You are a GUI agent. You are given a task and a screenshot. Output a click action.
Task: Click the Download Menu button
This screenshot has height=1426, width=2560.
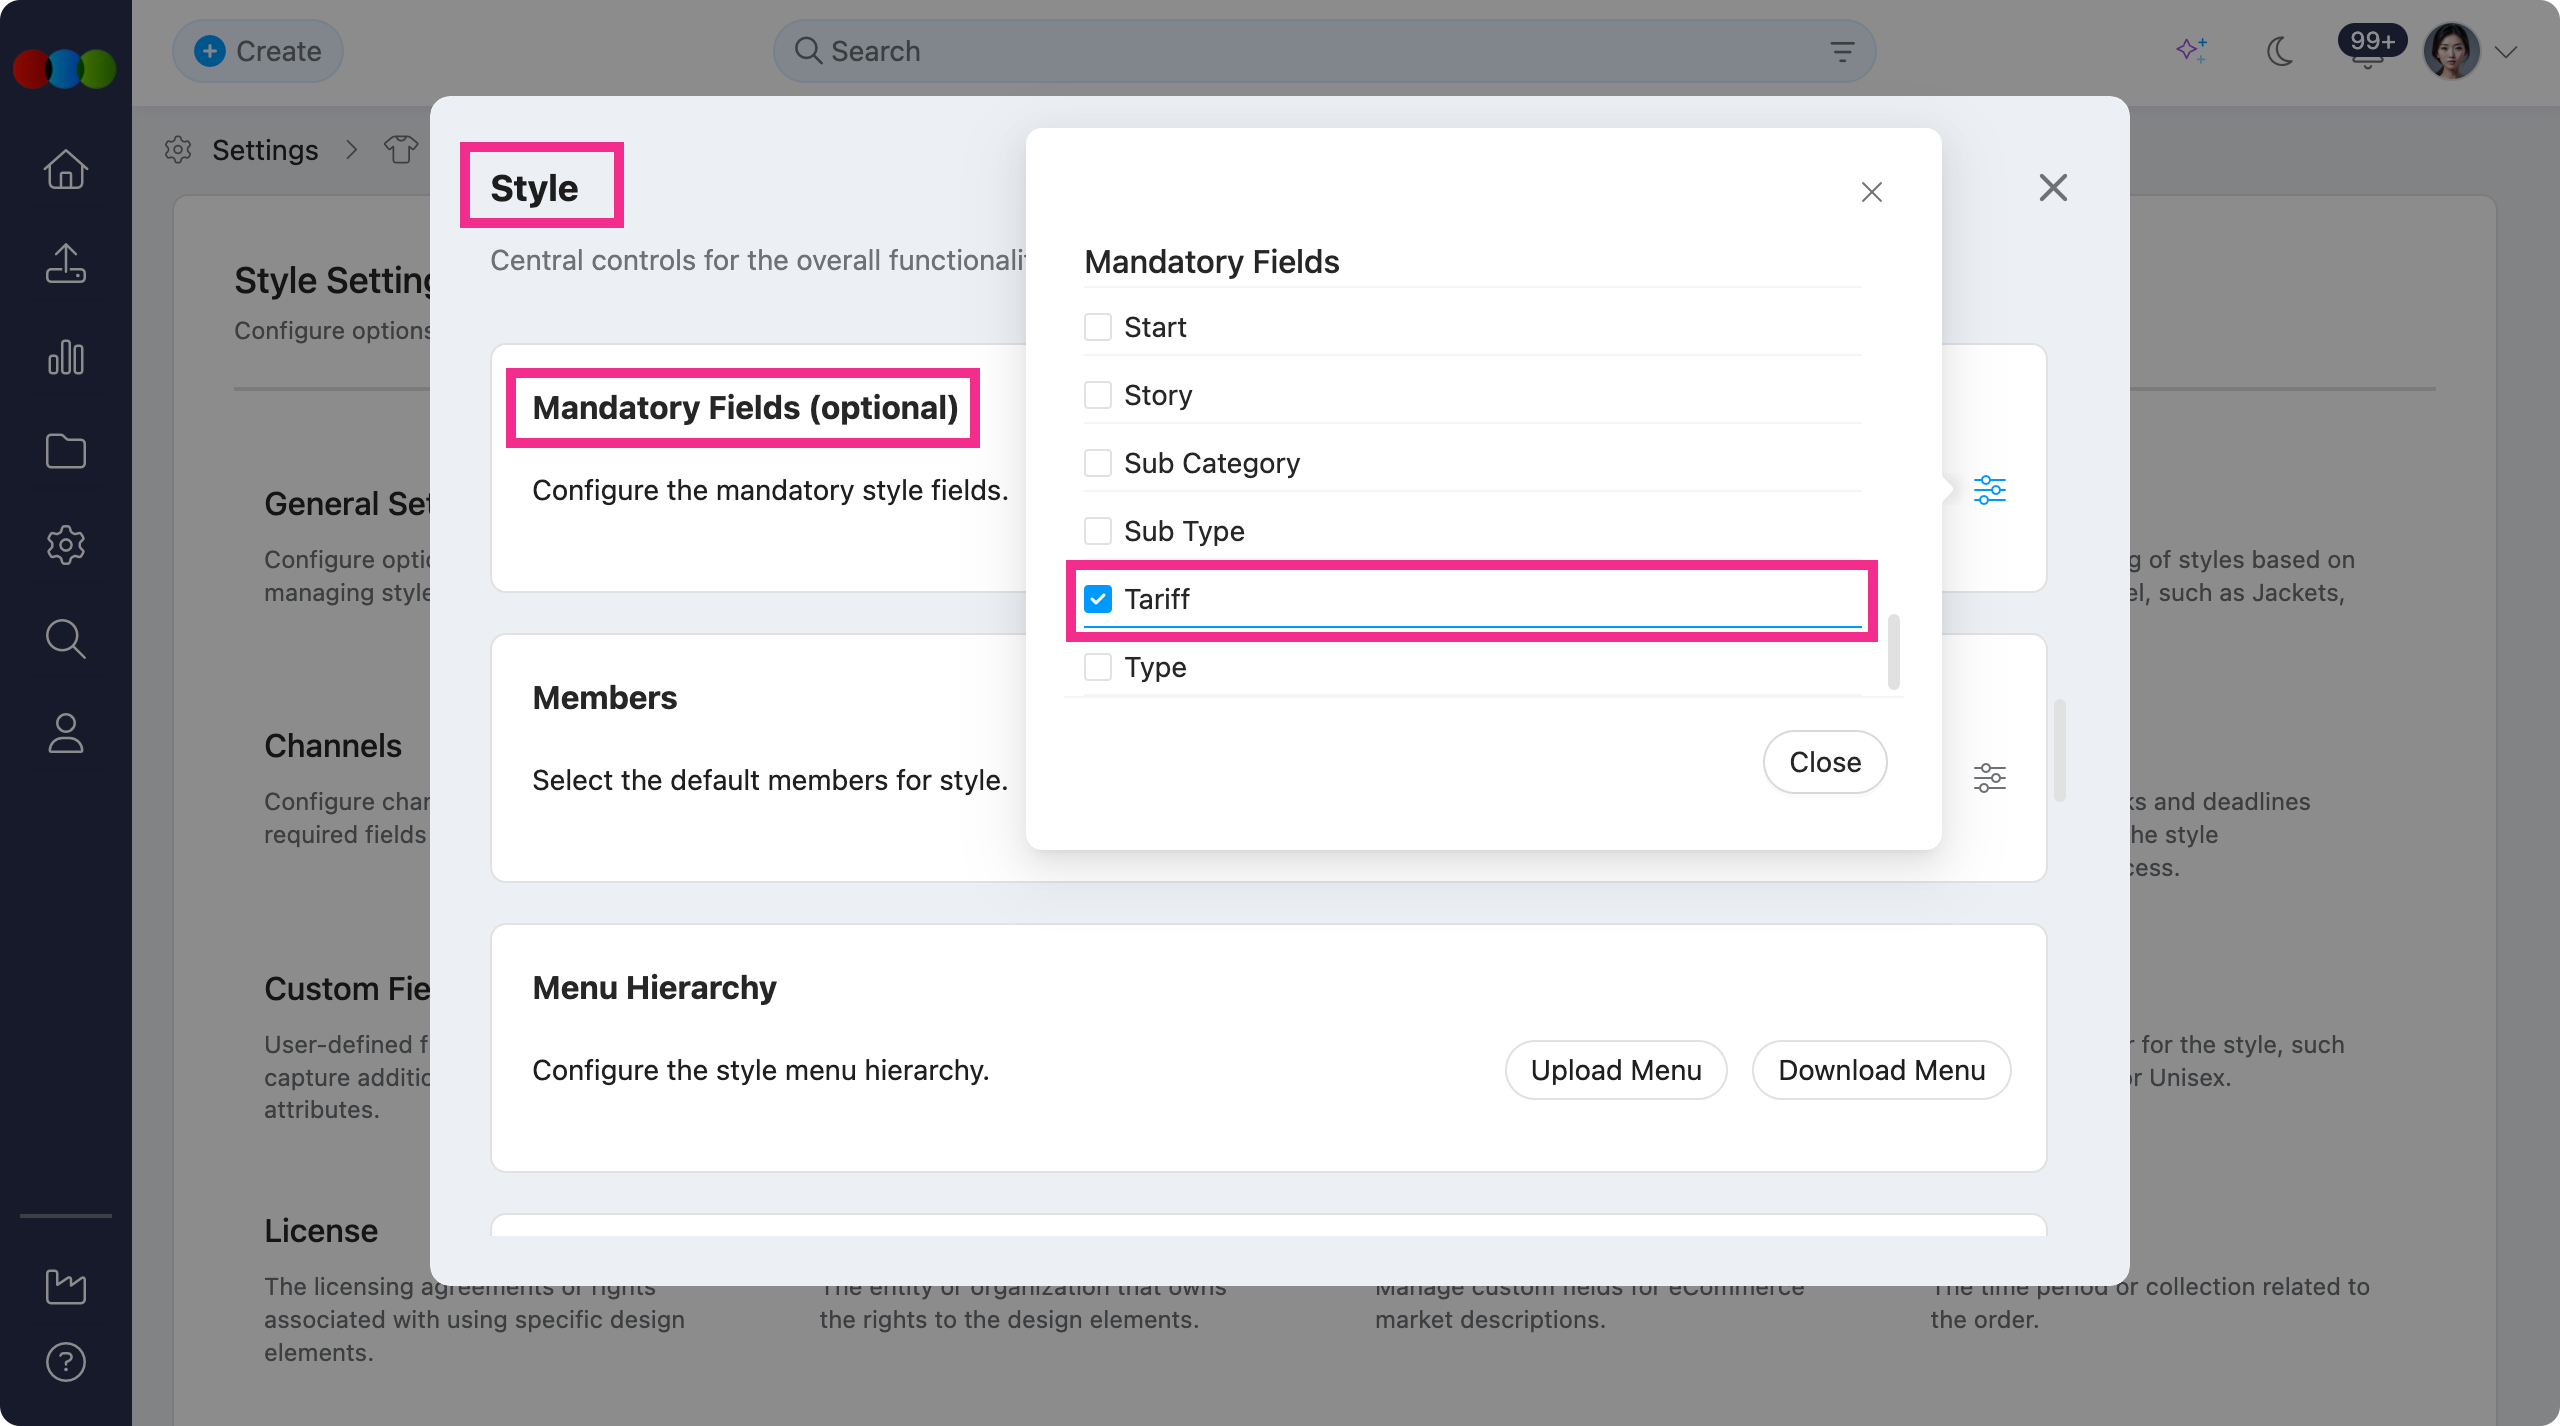1882,1070
